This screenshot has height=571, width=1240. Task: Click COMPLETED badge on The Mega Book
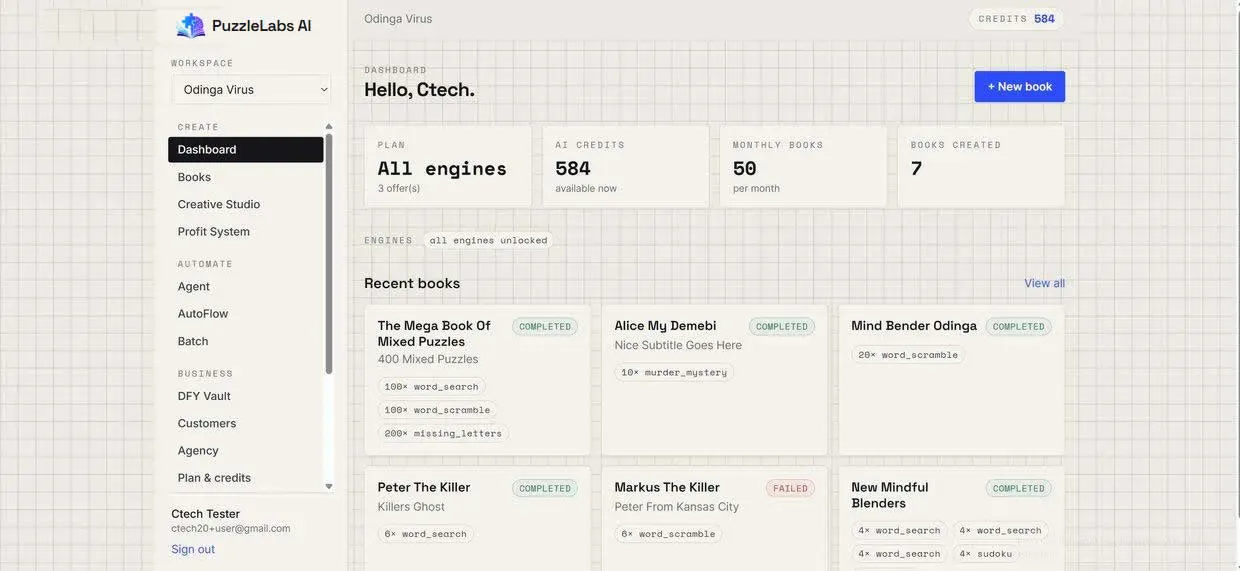point(545,327)
